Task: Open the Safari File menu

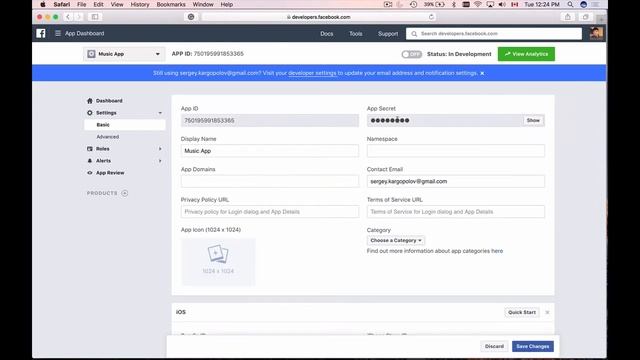Action: pyautogui.click(x=82, y=4)
